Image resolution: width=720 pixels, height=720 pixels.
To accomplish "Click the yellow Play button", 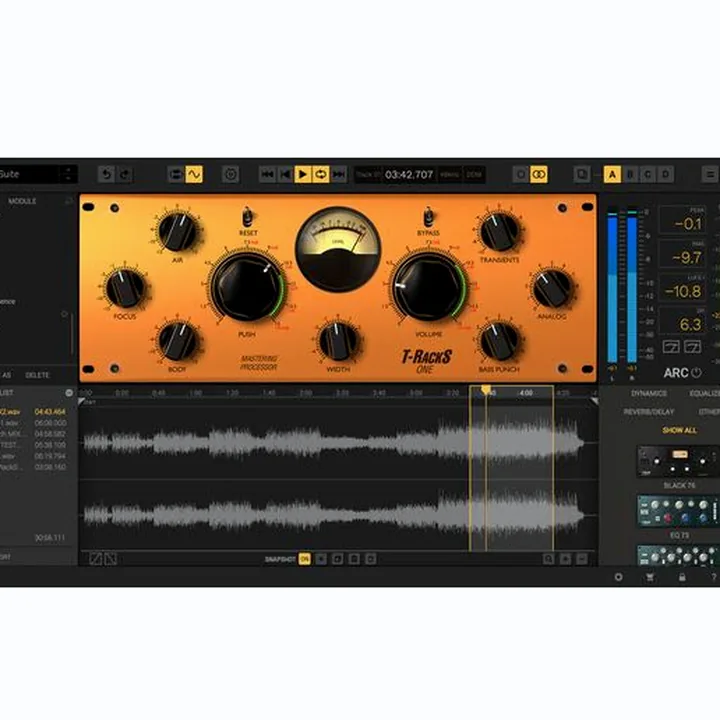I will [303, 174].
